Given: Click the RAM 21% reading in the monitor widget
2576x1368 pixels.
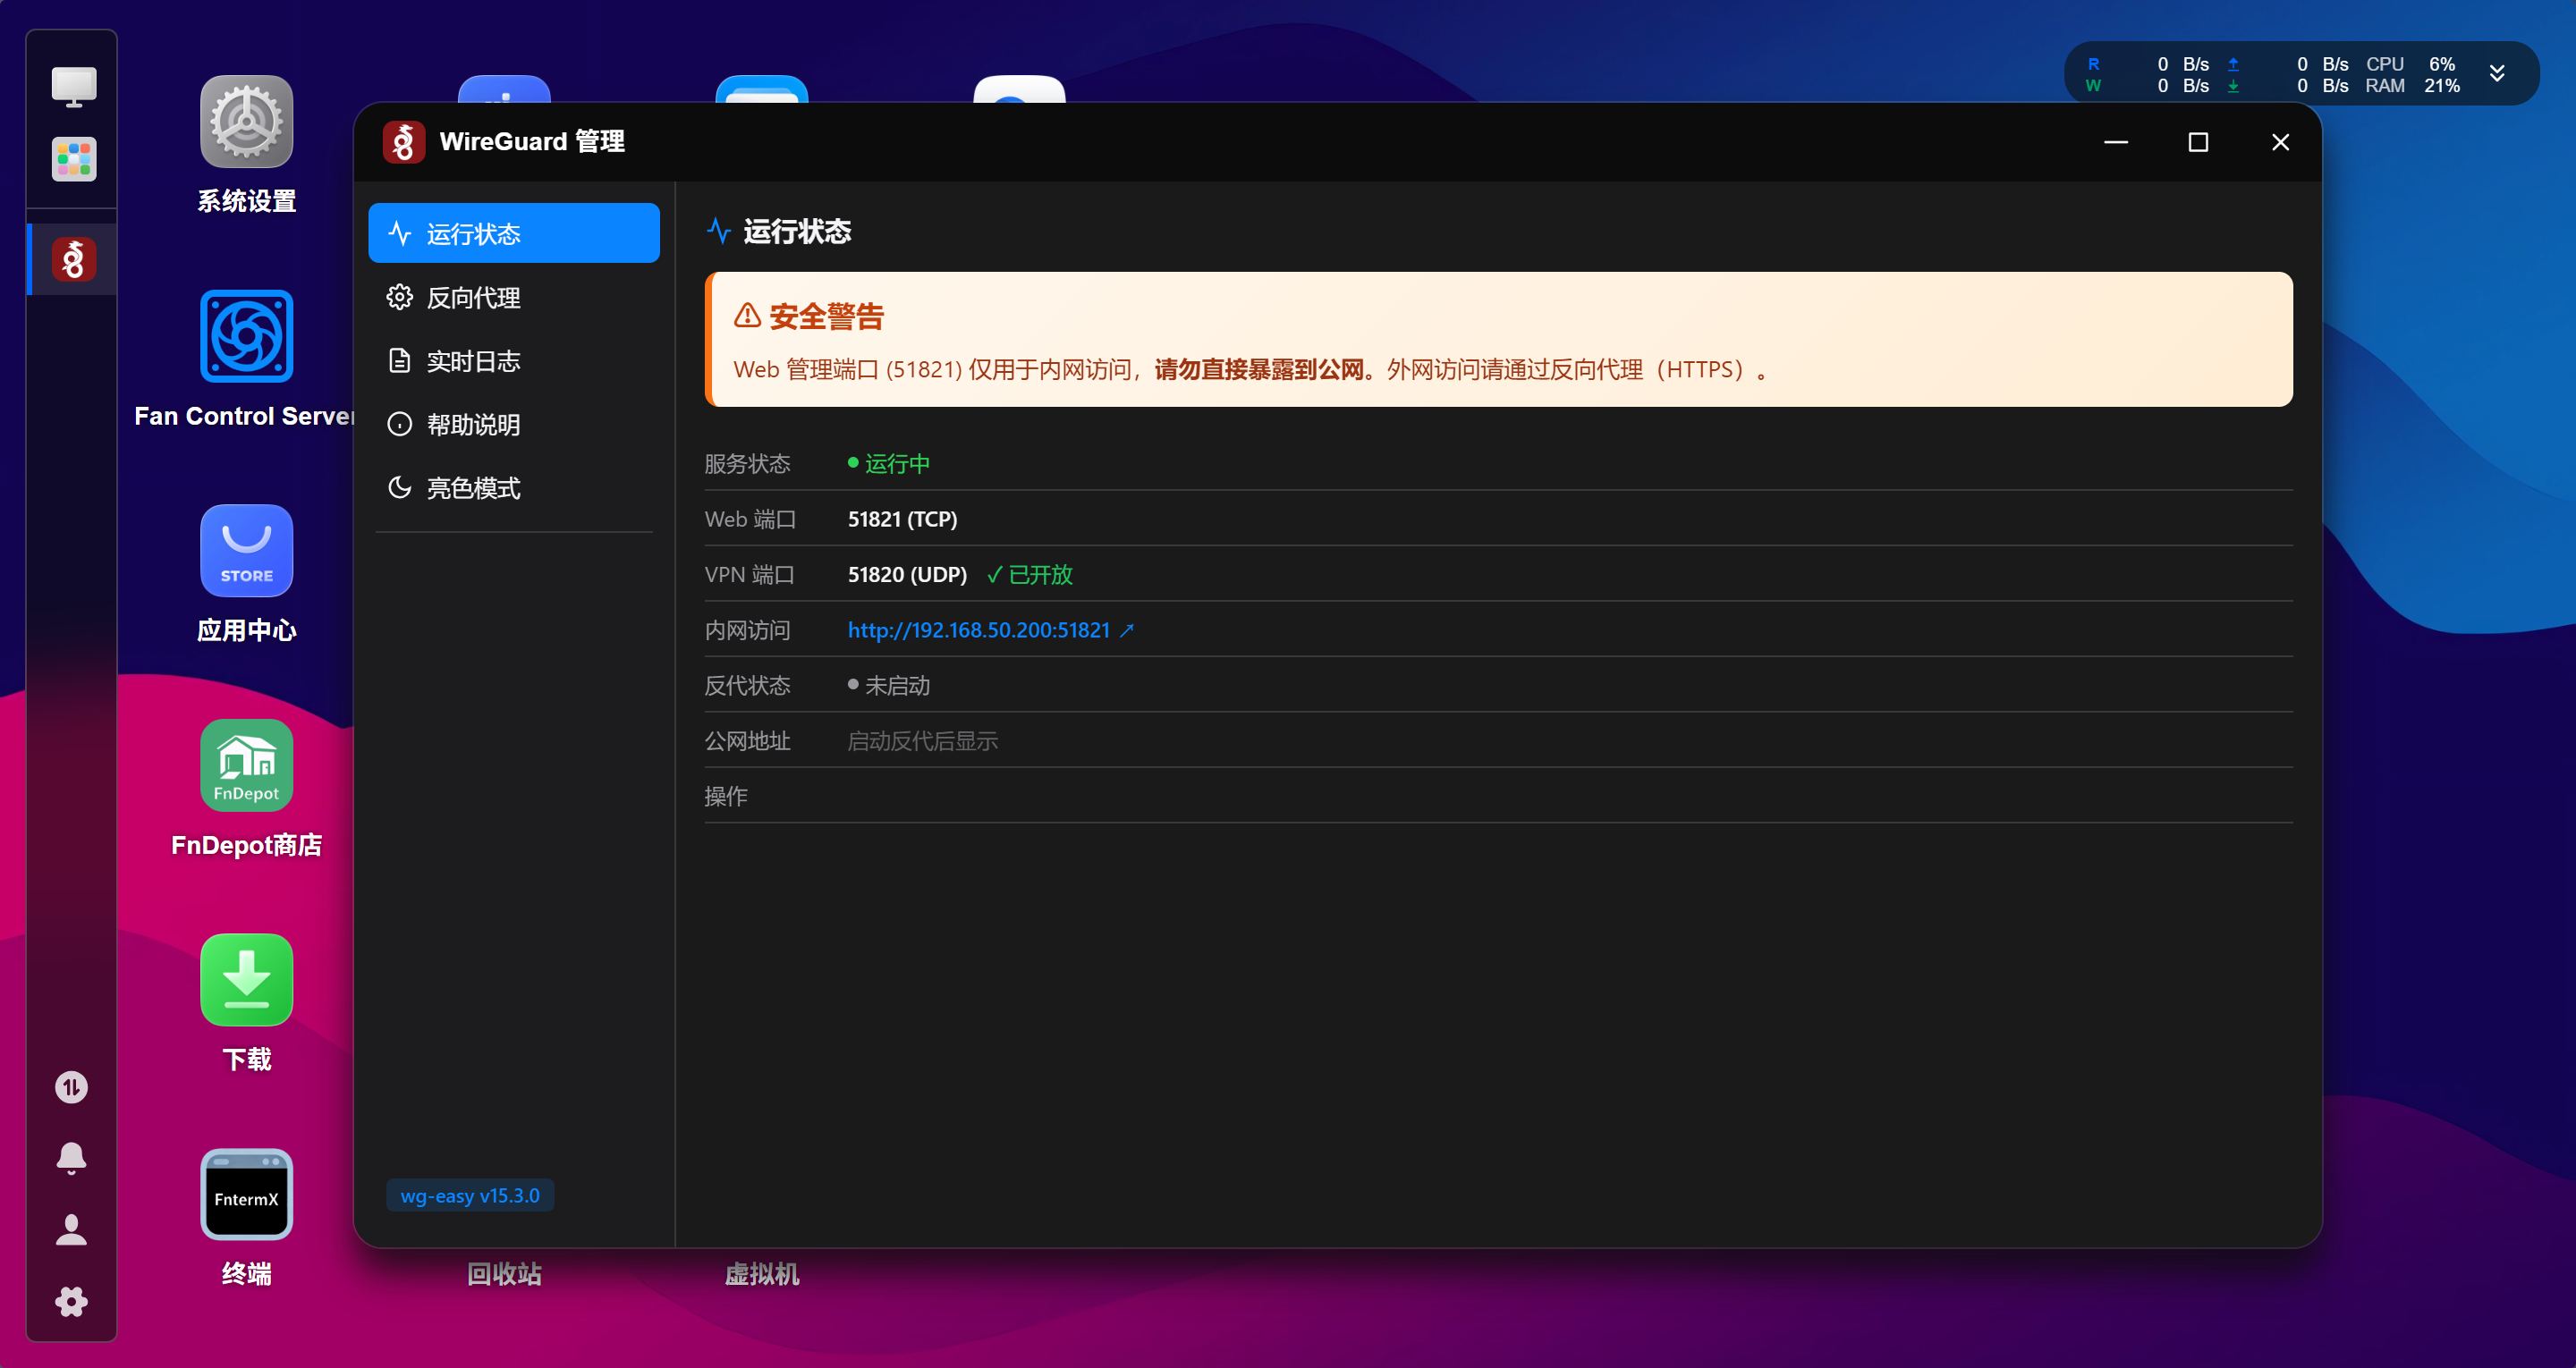Looking at the screenshot, I should pyautogui.click(x=2412, y=86).
